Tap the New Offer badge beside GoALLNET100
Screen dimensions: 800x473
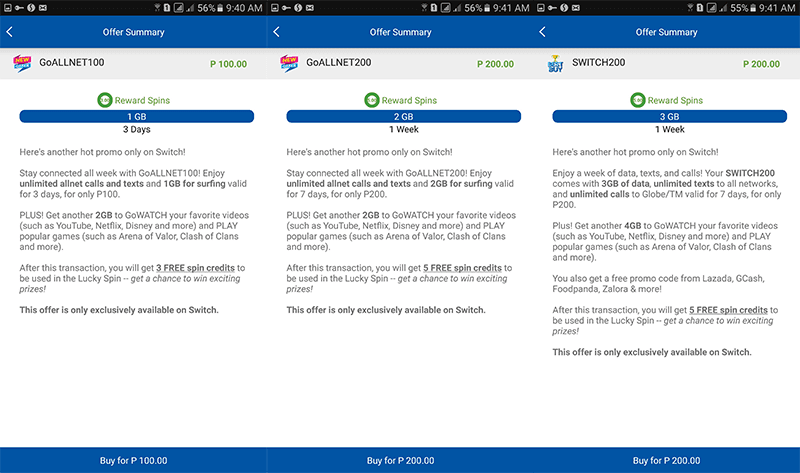click(22, 64)
